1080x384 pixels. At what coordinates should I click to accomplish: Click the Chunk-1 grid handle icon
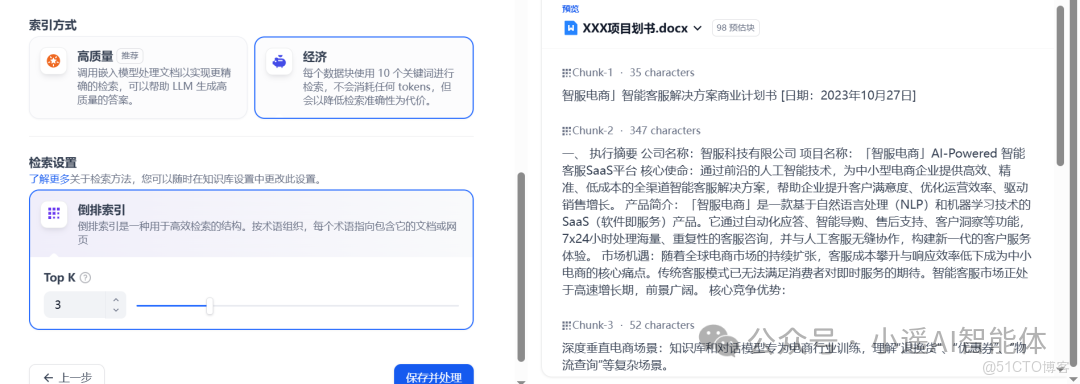566,73
